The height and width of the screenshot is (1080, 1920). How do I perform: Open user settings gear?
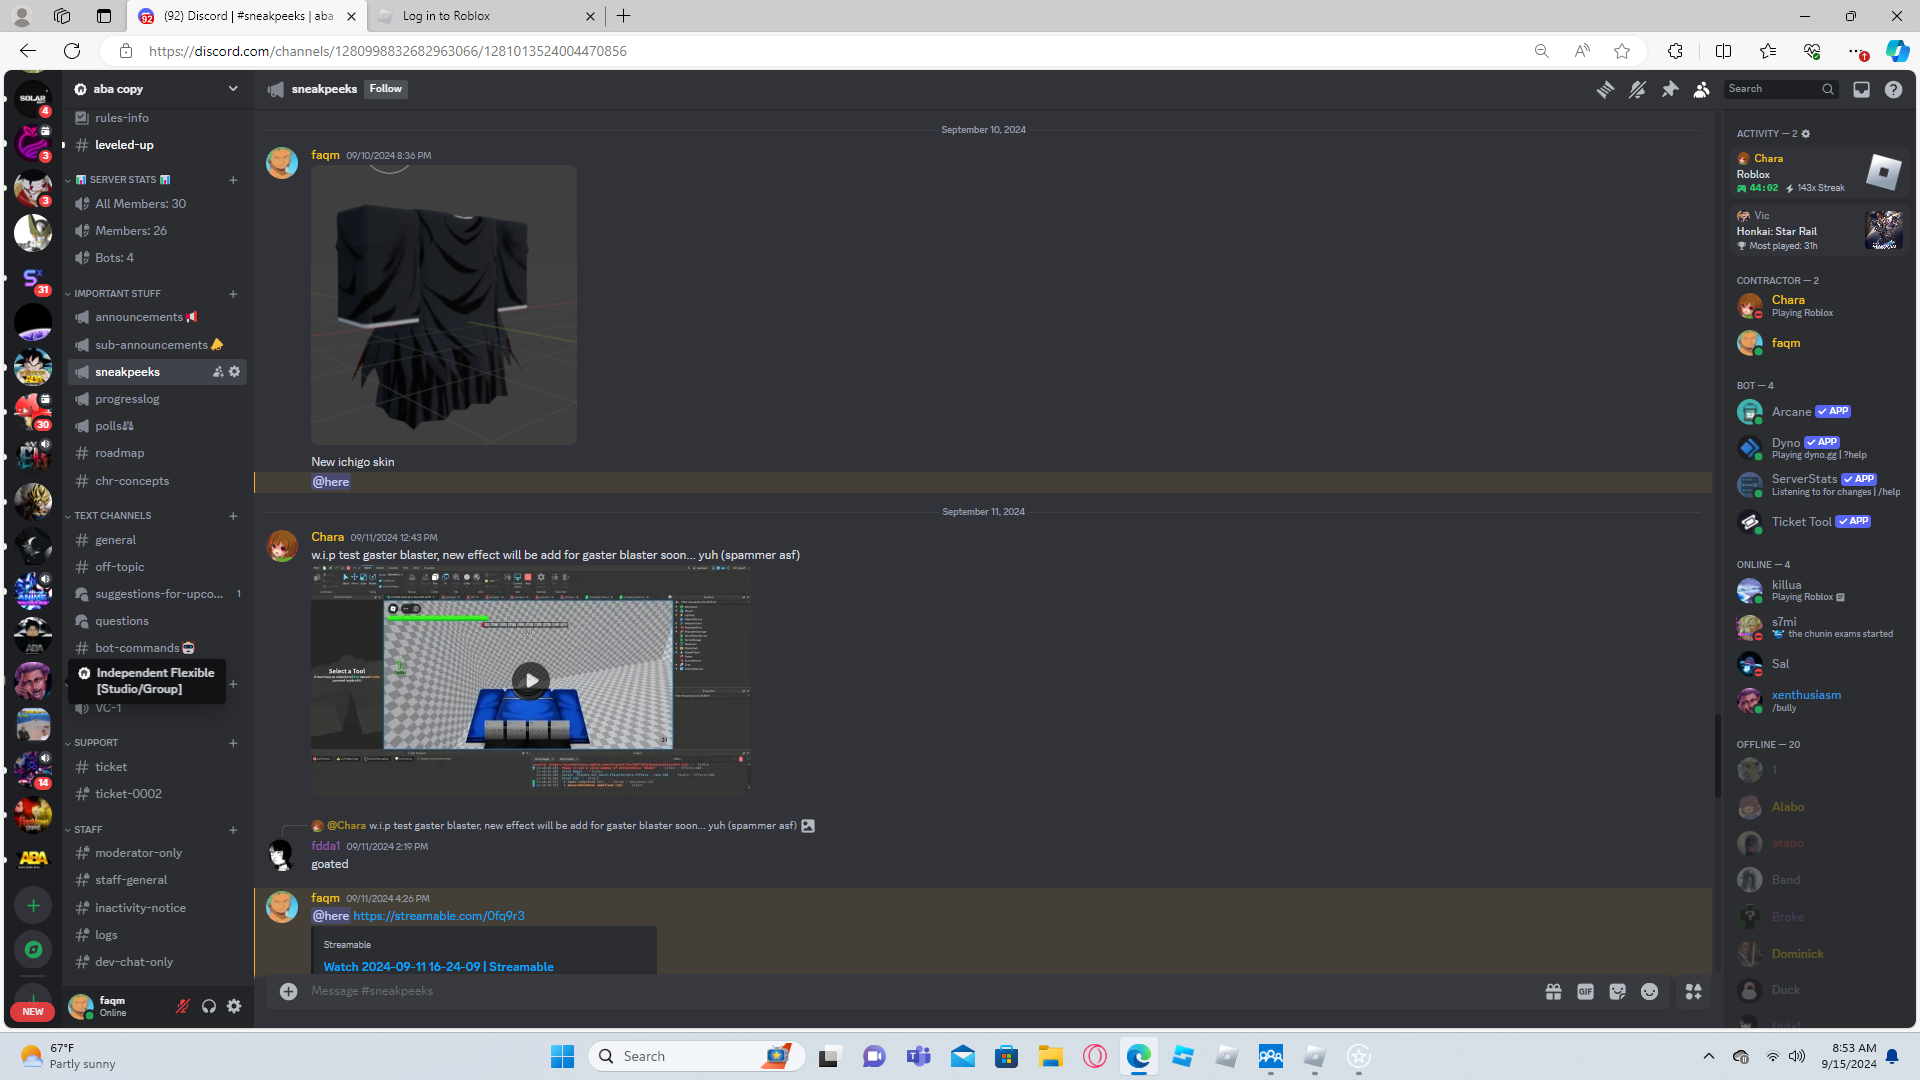tap(234, 1007)
